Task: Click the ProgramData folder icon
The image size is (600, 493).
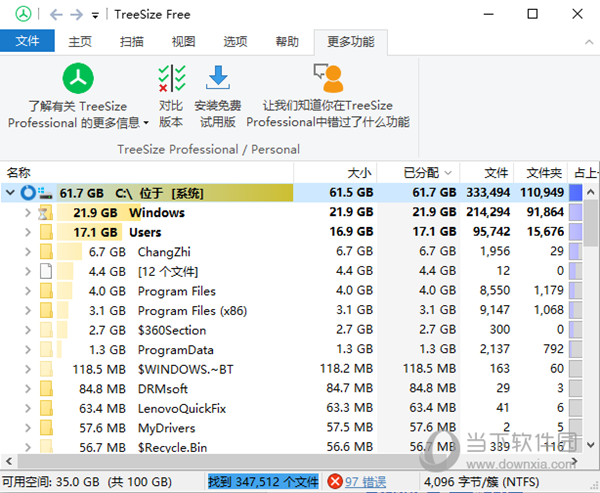Action: coord(46,349)
